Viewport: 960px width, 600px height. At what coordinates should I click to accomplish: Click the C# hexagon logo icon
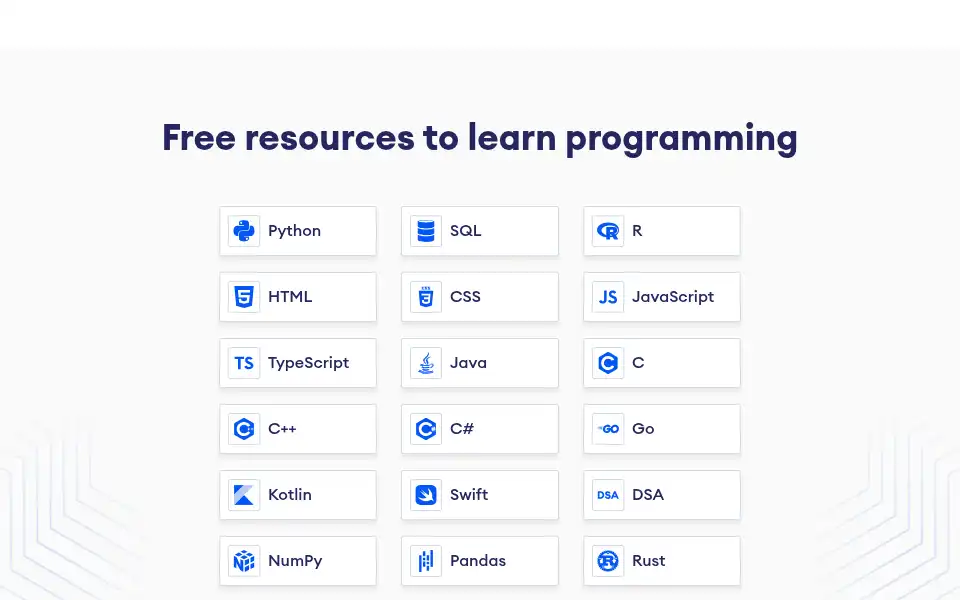[426, 429]
